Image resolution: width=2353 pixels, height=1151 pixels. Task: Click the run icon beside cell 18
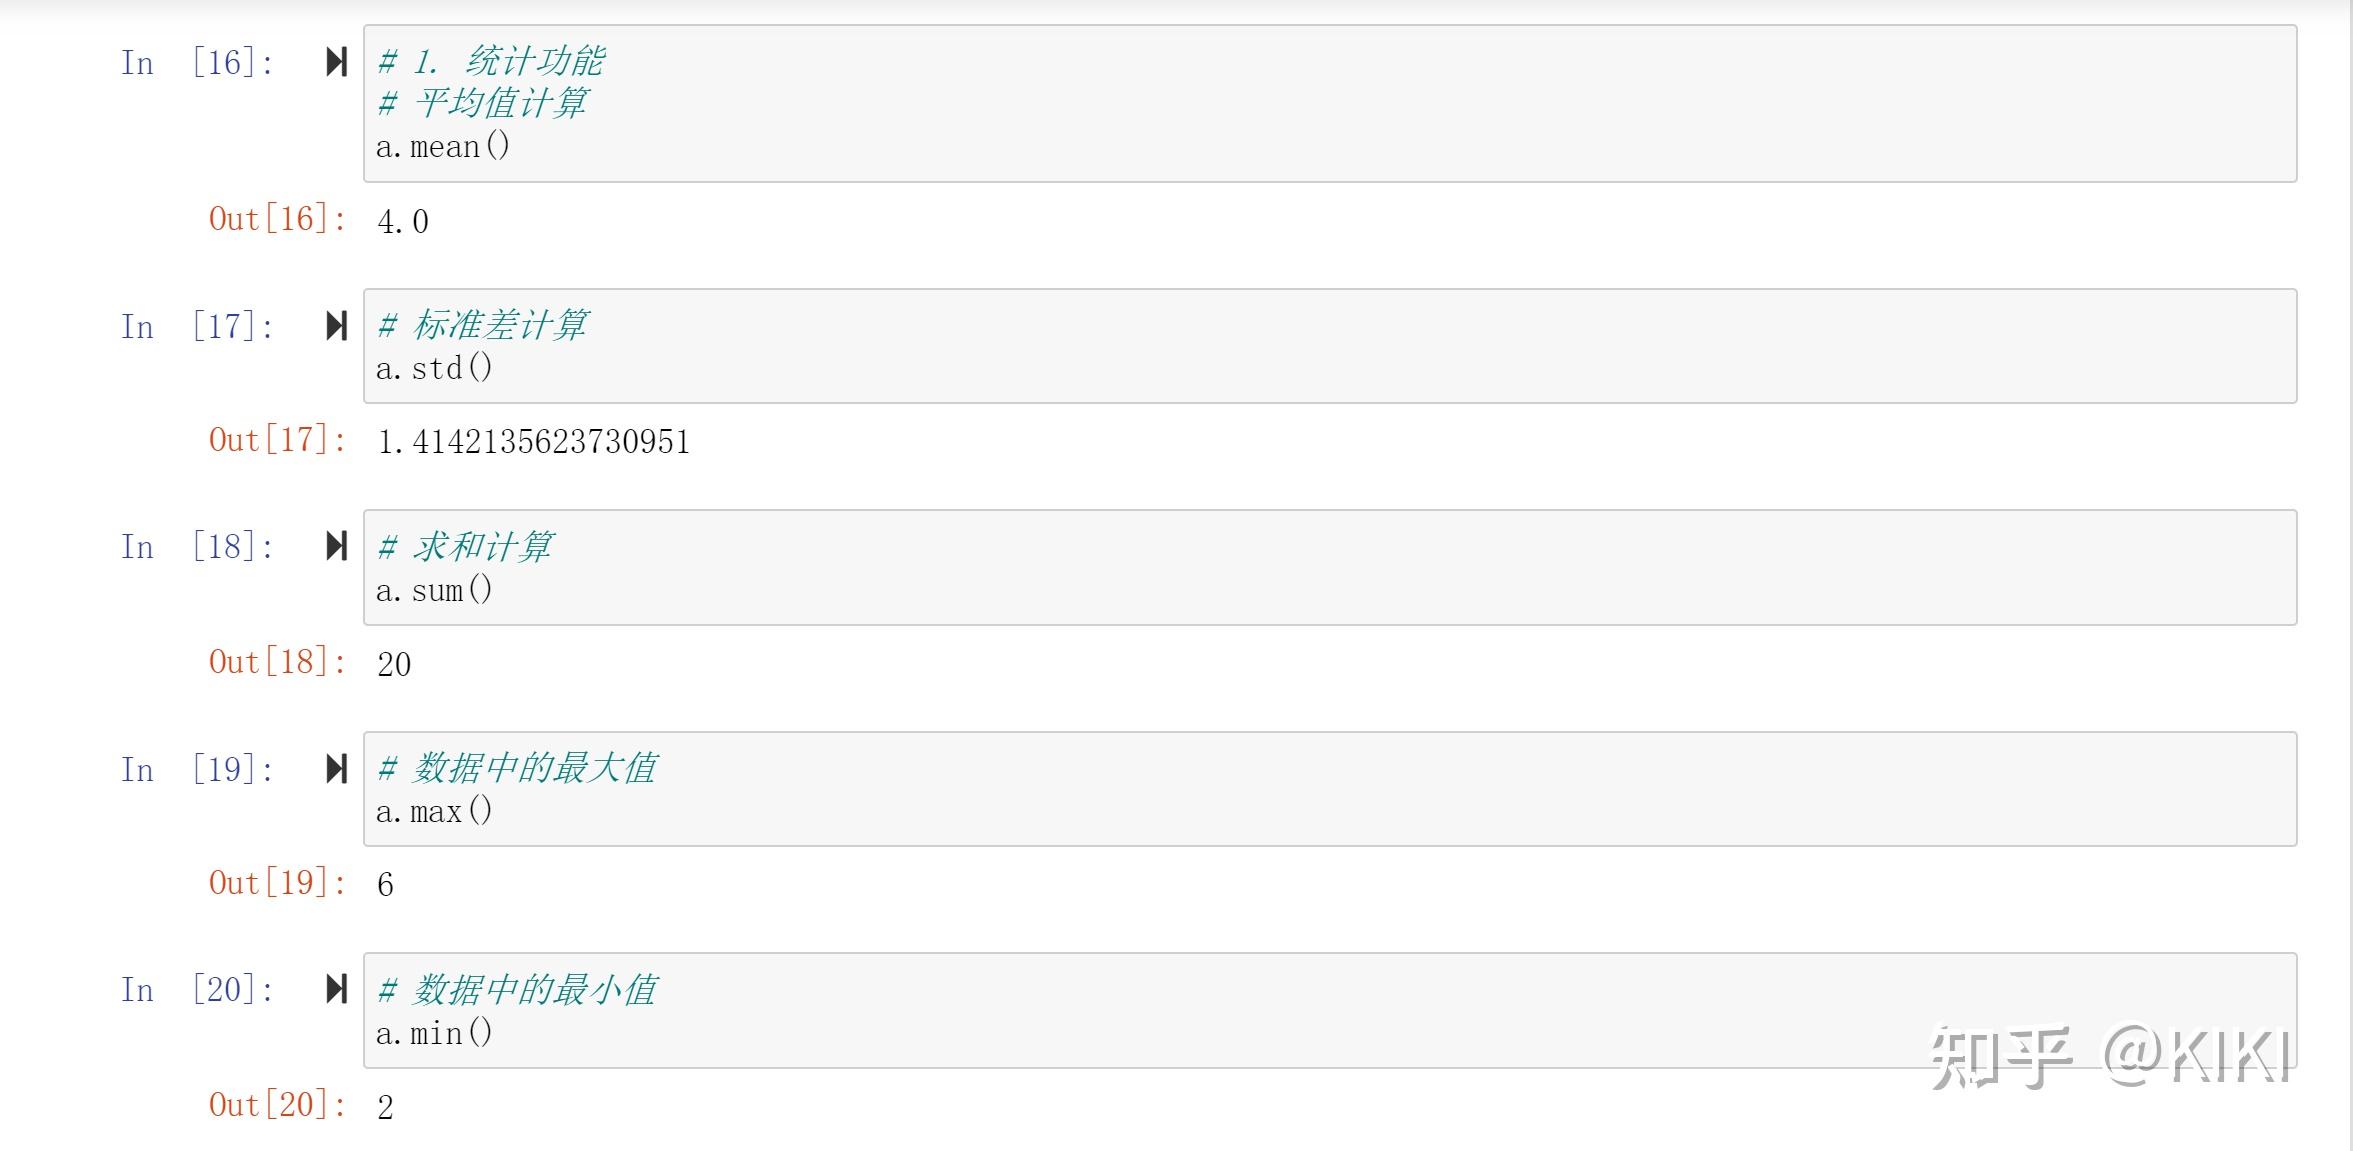[337, 546]
